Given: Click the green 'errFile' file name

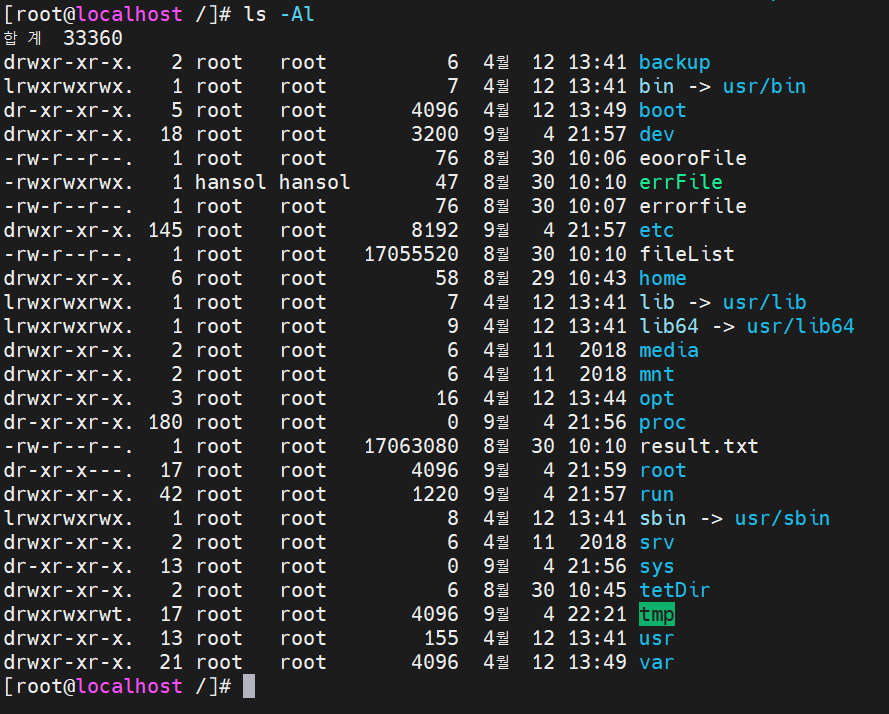Looking at the screenshot, I should (x=680, y=182).
